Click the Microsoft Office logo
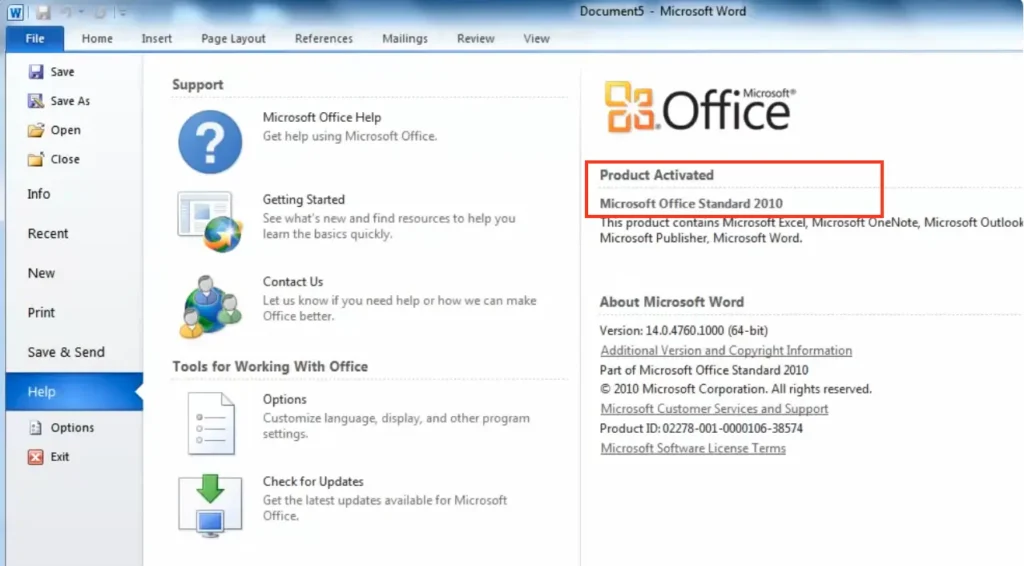 coord(700,107)
